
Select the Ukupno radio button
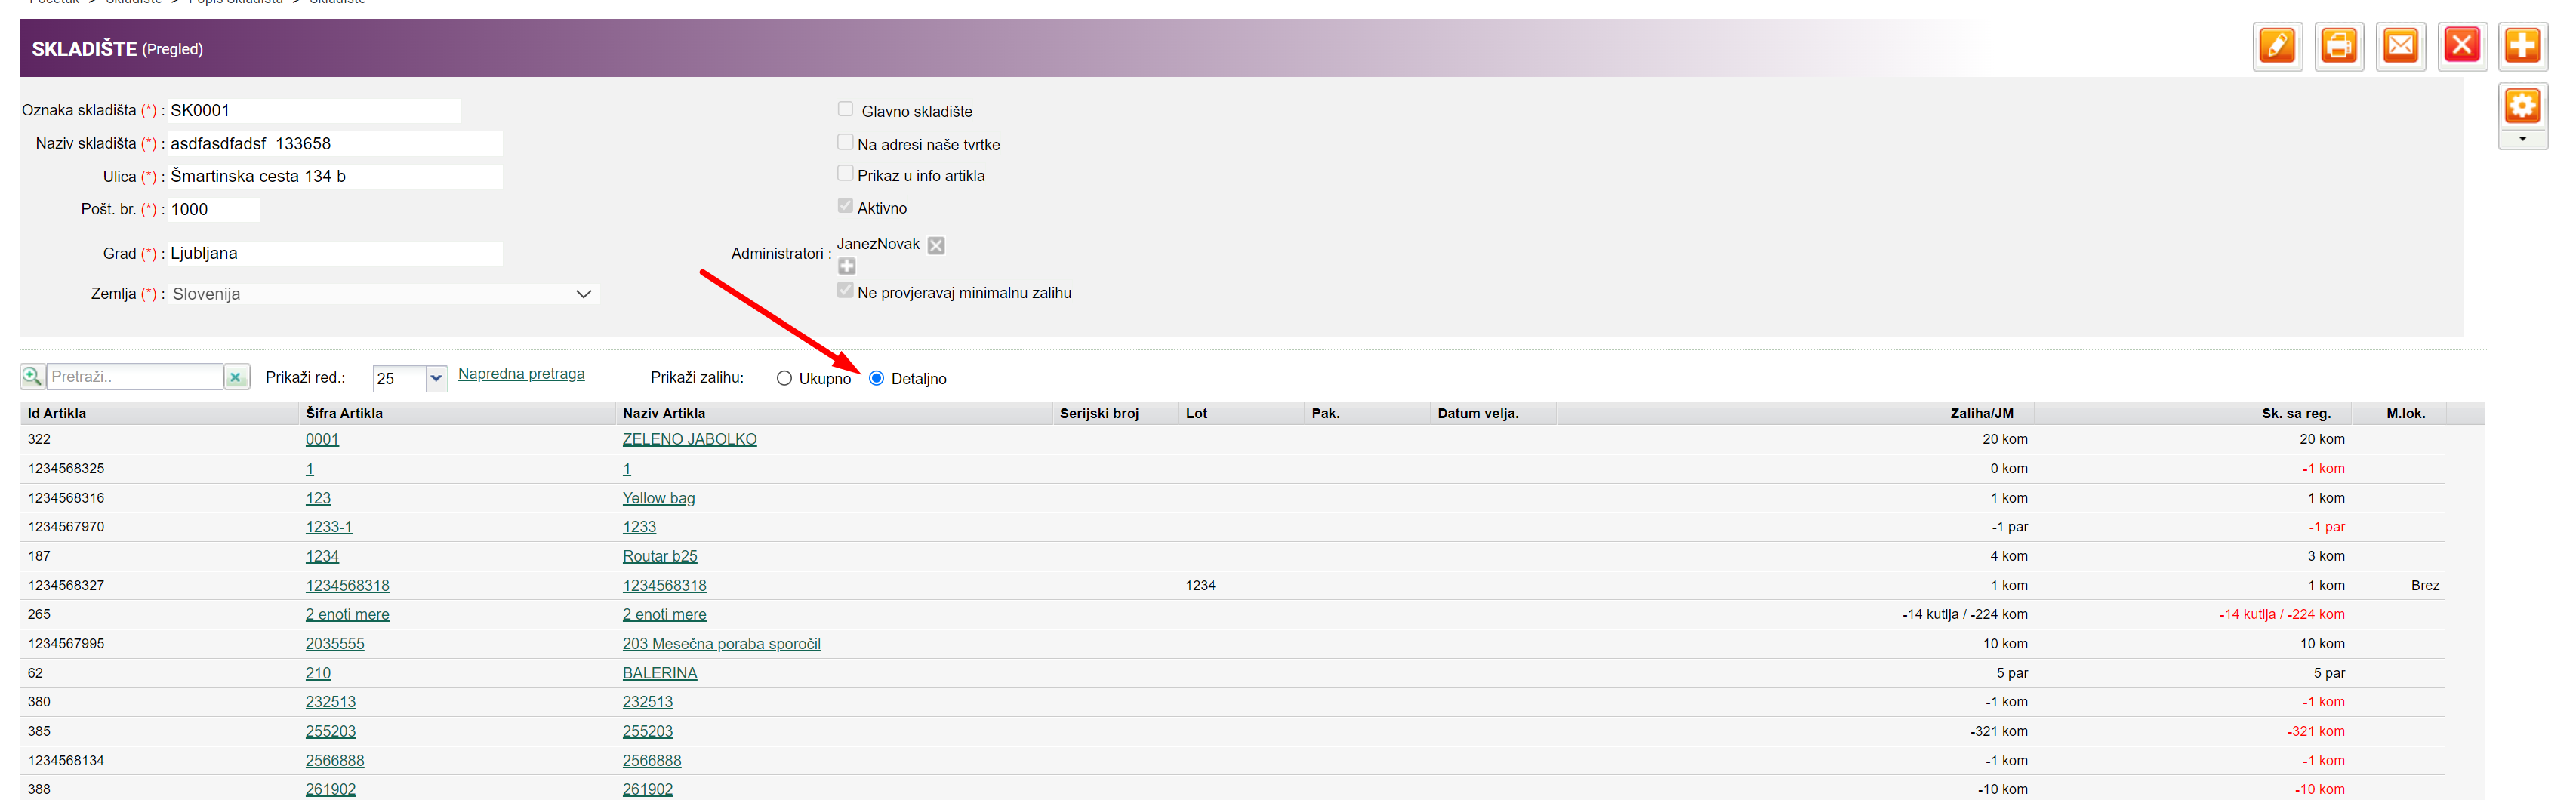tap(784, 378)
